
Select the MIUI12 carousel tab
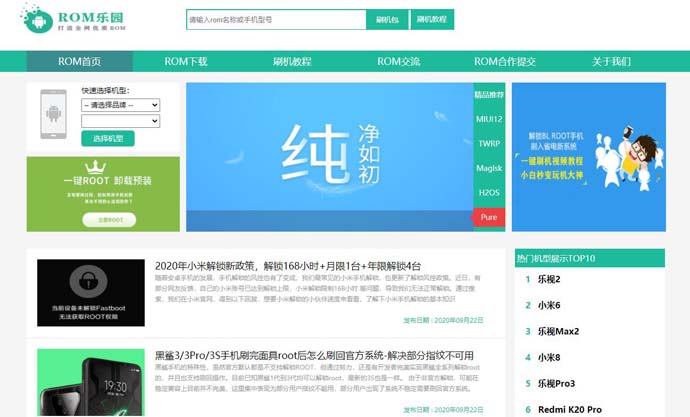489,119
